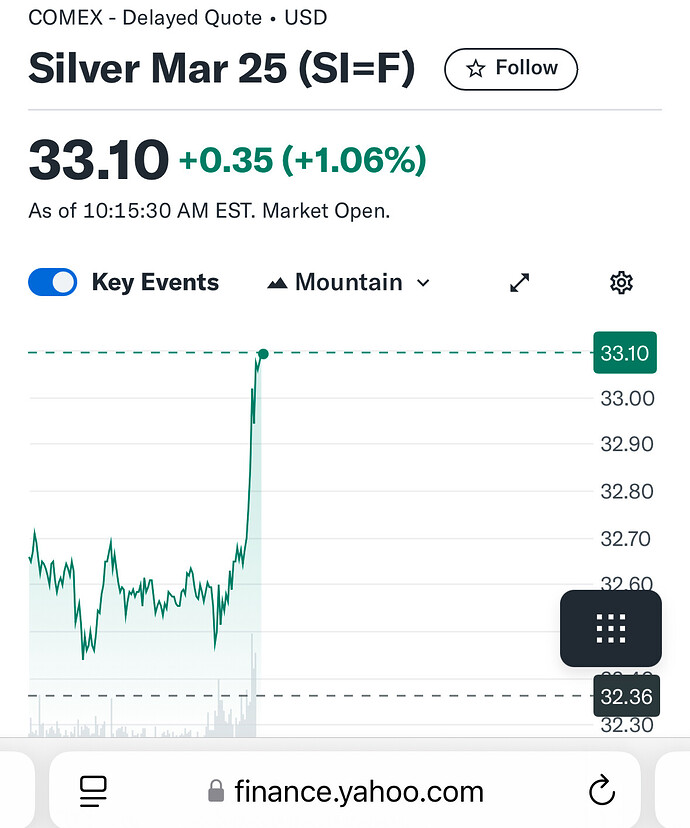The height and width of the screenshot is (828, 690).
Task: Click the mountain chart type icon
Action: point(277,284)
